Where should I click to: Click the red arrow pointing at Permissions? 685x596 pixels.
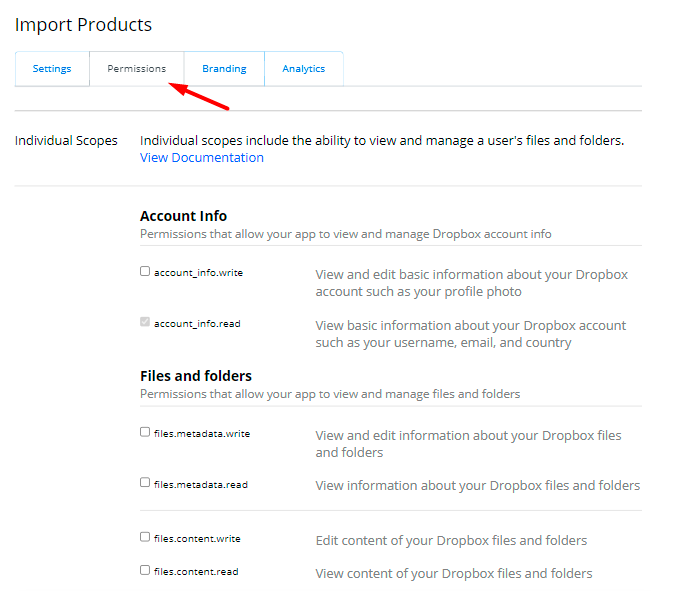pos(200,96)
